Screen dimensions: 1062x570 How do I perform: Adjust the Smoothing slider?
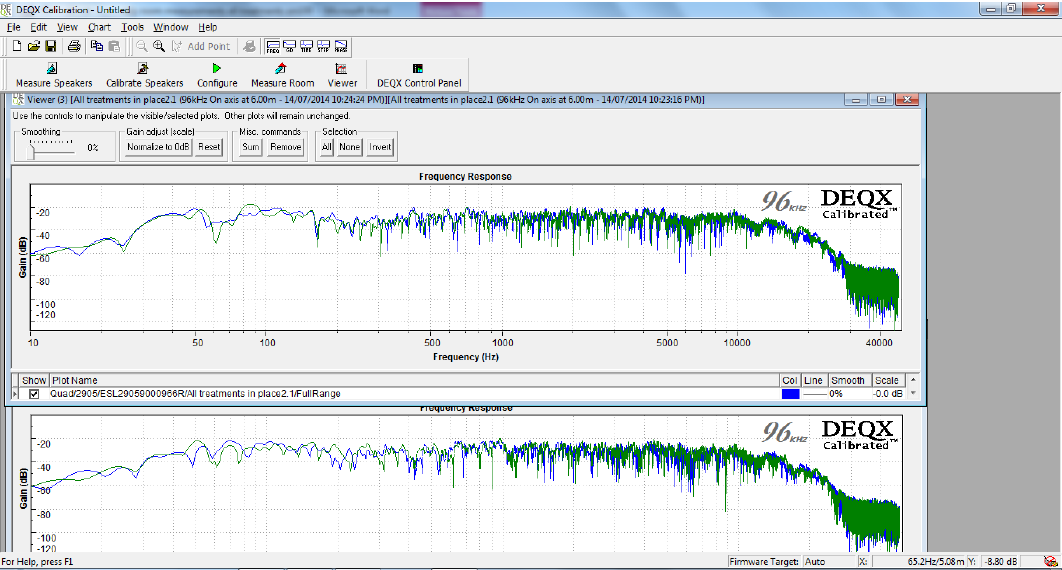(31, 152)
